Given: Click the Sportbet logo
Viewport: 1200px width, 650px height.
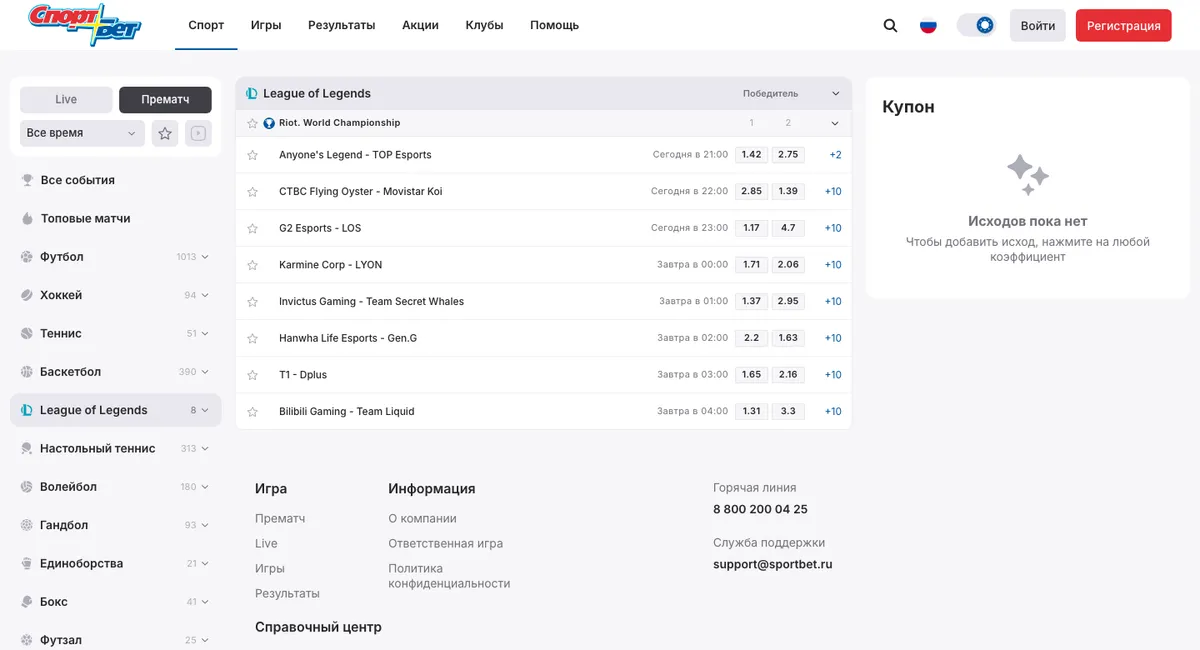Looking at the screenshot, I should pos(84,24).
